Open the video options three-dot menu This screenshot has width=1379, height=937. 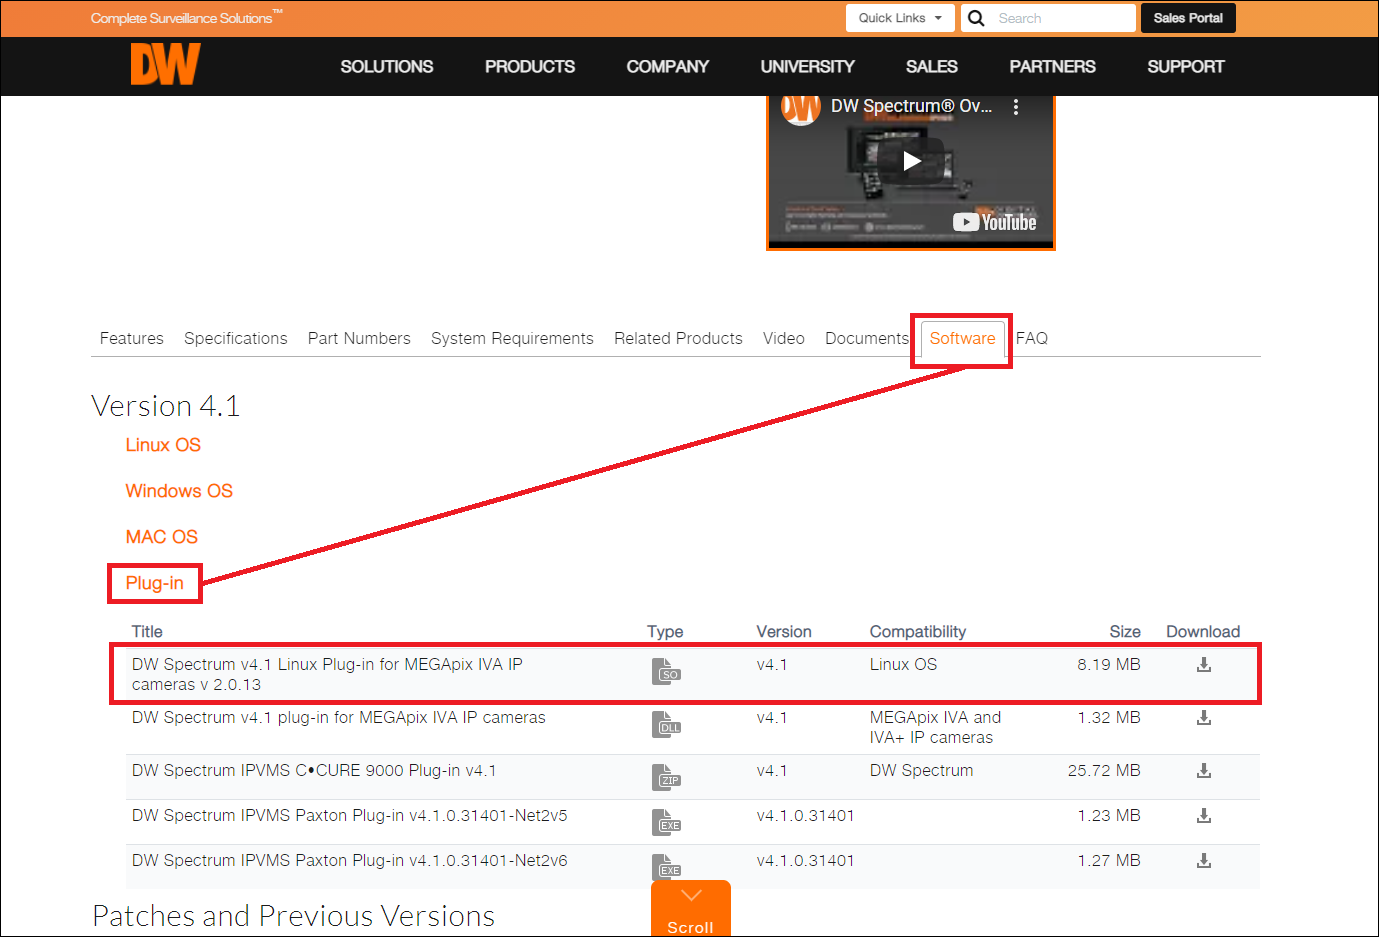pyautogui.click(x=1016, y=105)
